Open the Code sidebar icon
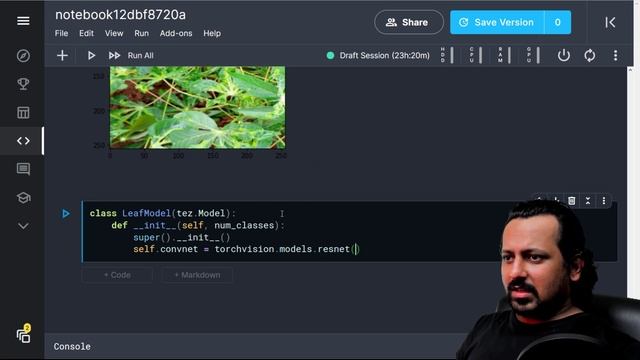This screenshot has width=640, height=360. pyautogui.click(x=23, y=141)
